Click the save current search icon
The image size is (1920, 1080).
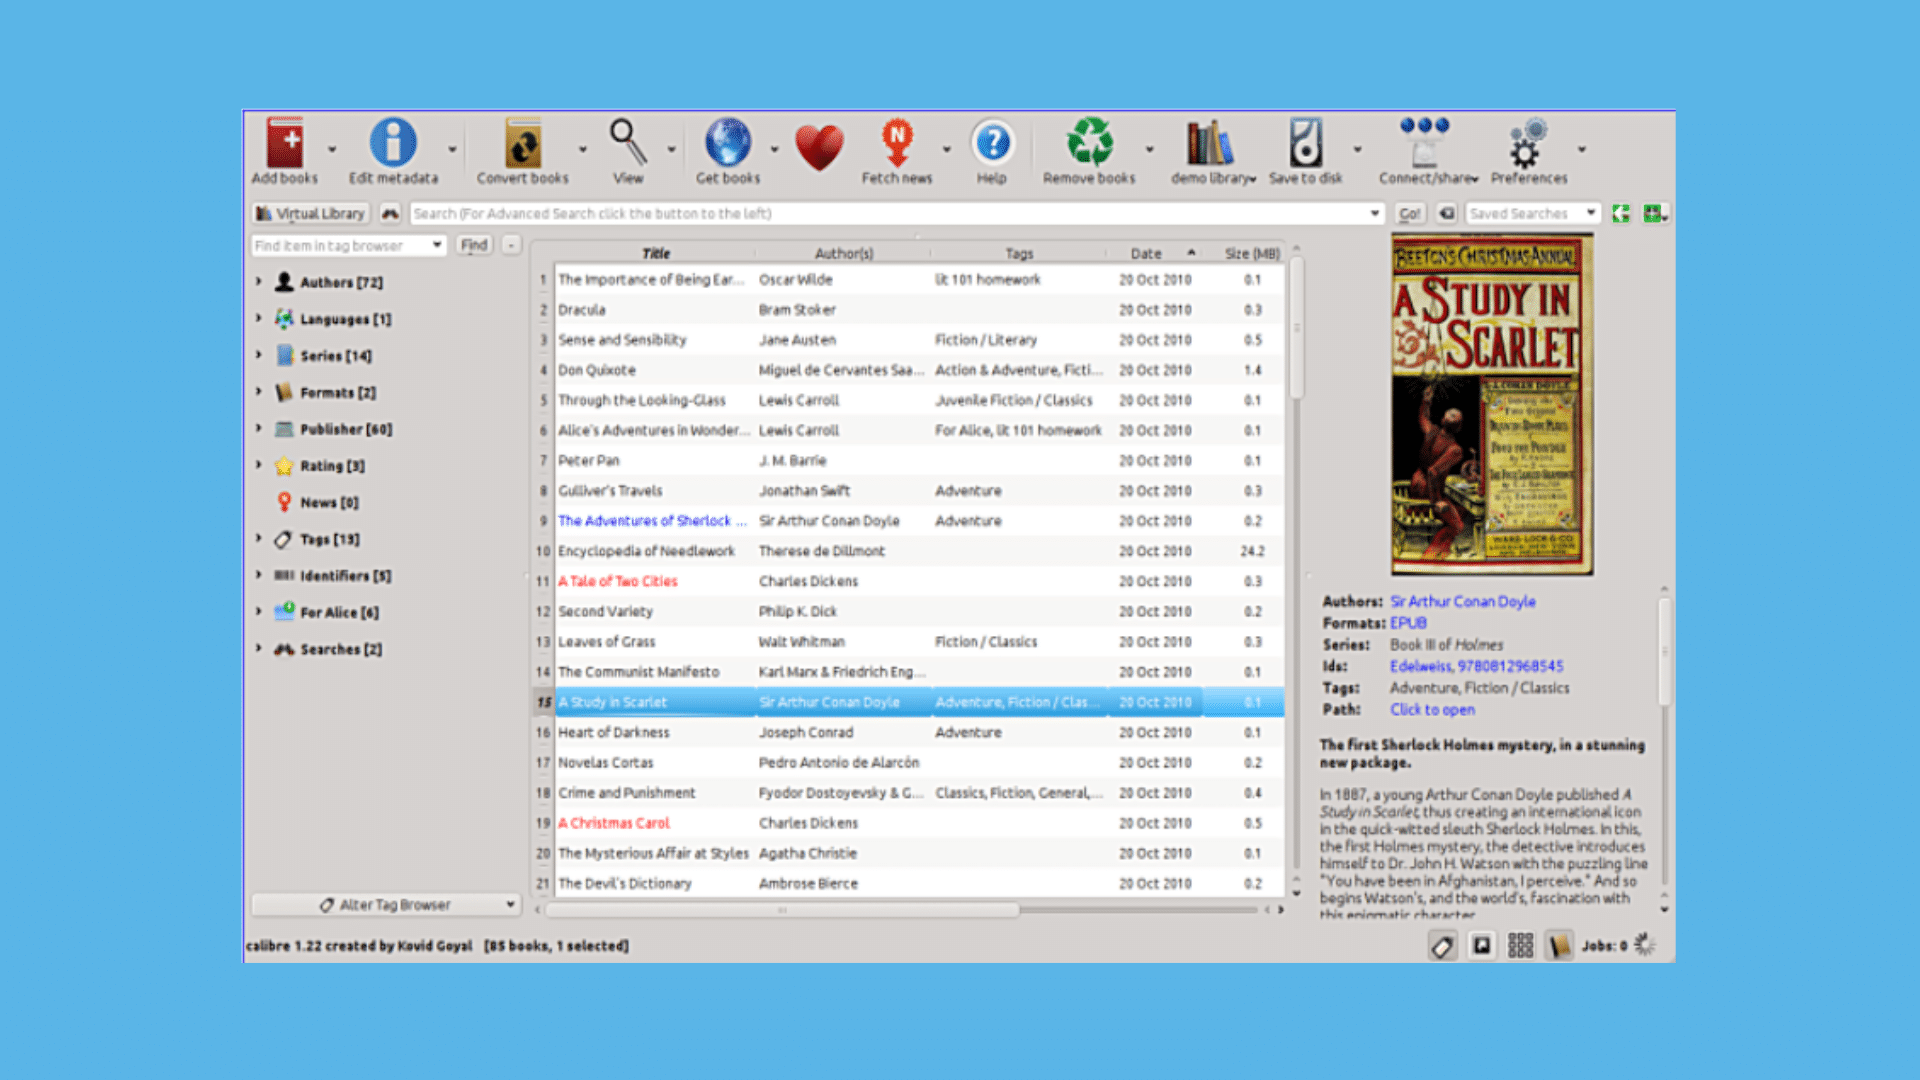click(1654, 213)
